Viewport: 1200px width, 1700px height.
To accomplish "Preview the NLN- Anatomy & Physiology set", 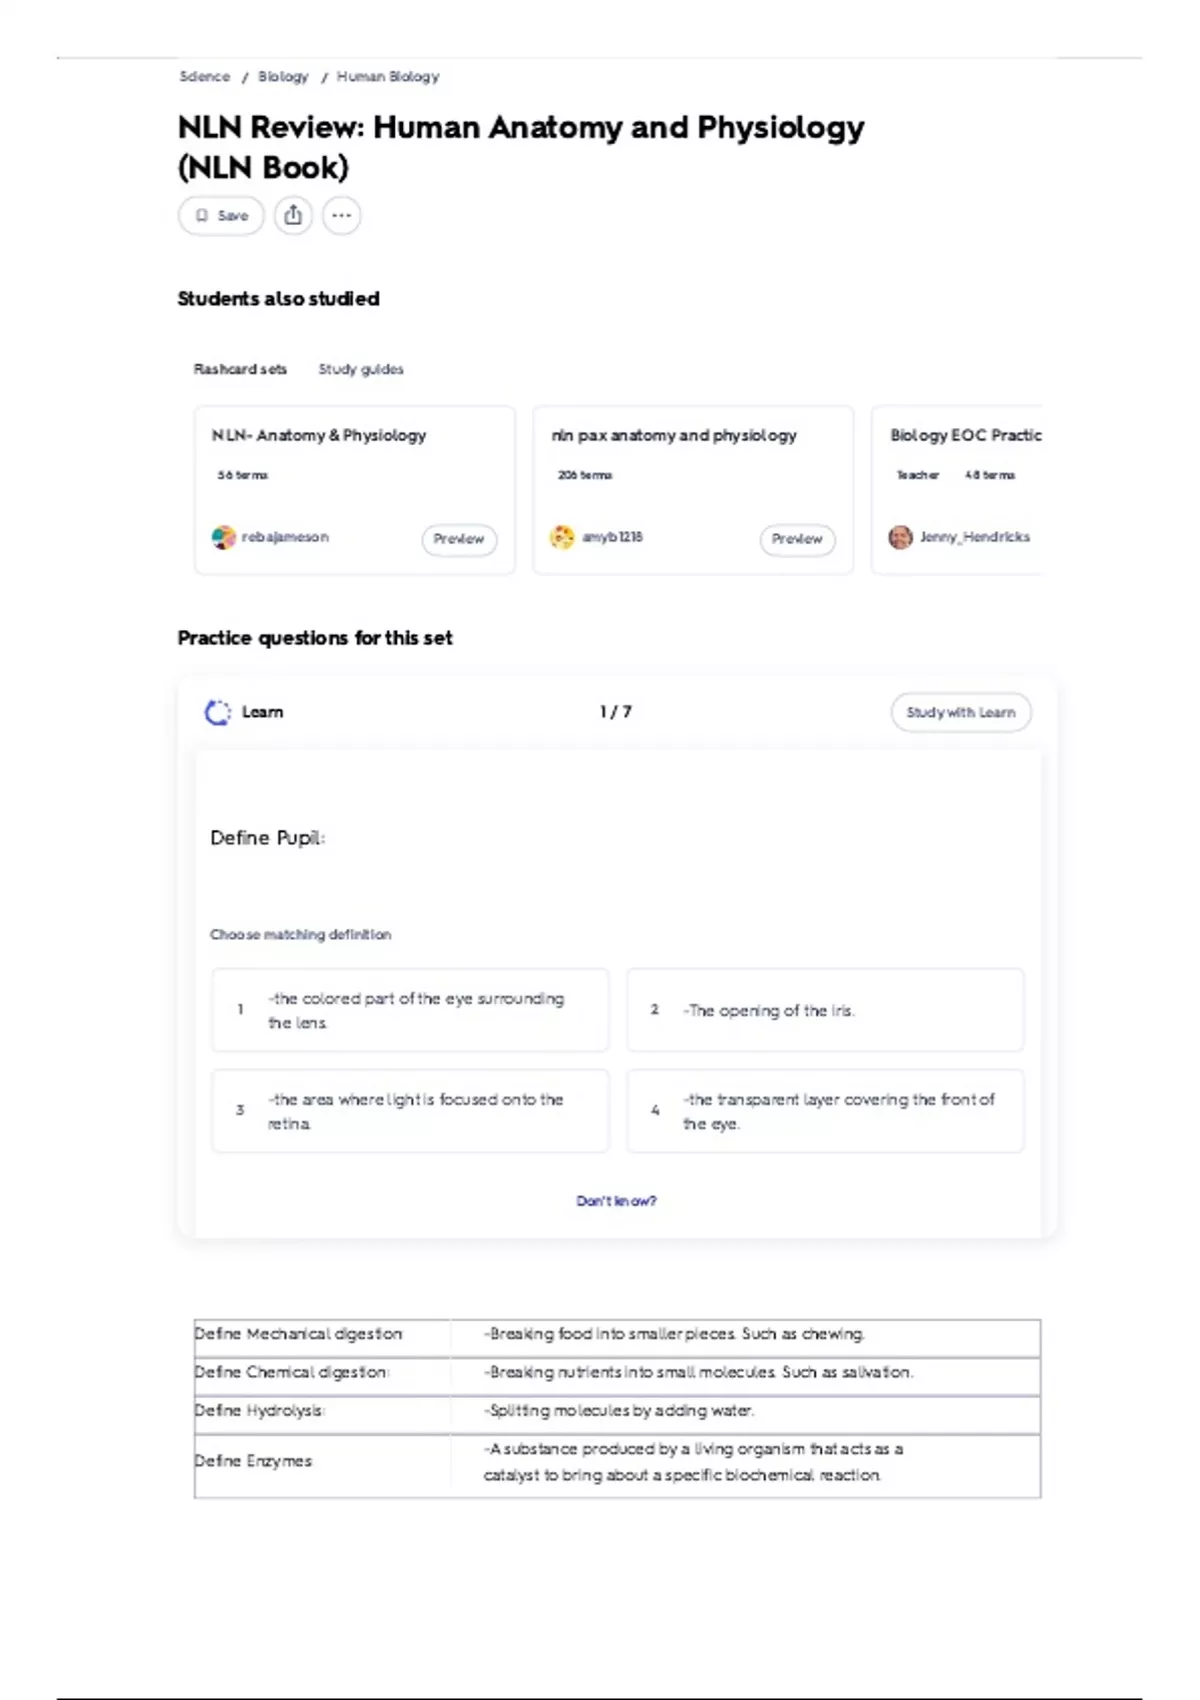I will click(458, 539).
